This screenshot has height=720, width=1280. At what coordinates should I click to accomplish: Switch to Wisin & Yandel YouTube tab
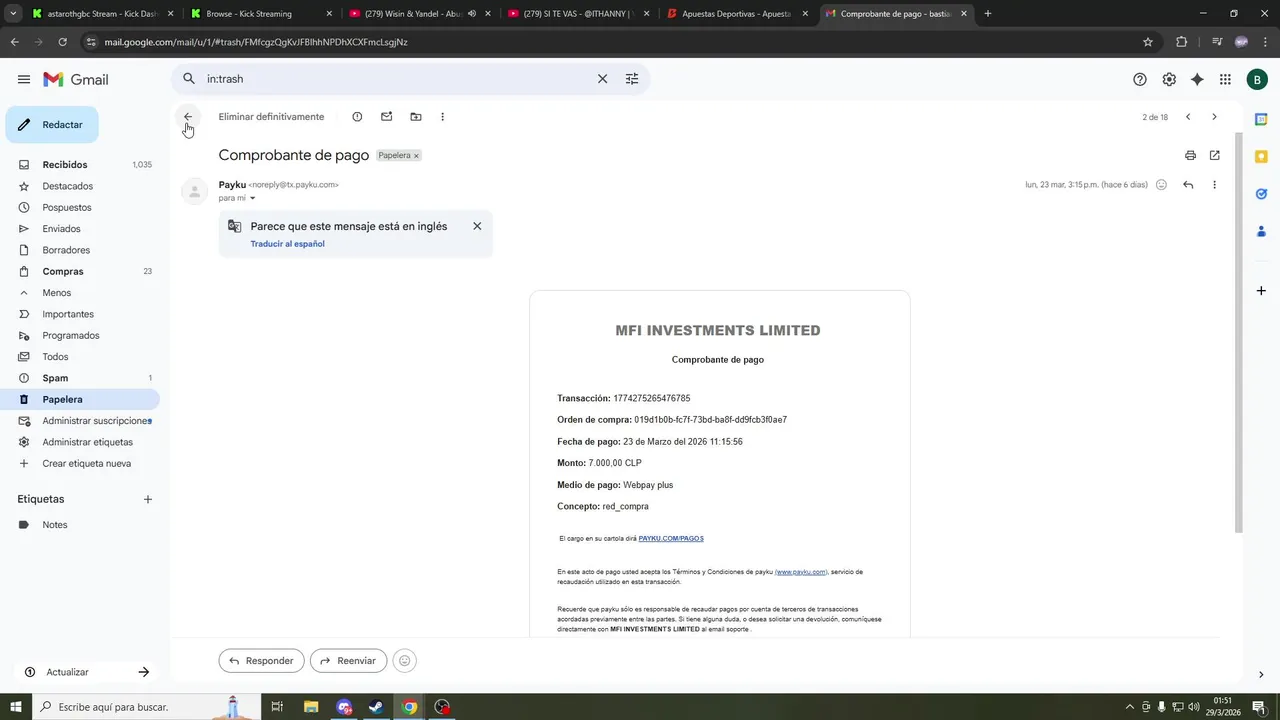pyautogui.click(x=418, y=14)
